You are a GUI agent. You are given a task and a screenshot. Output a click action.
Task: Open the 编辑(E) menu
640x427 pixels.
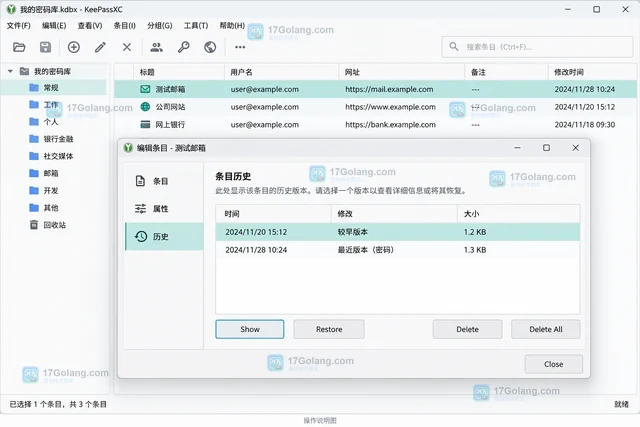pyautogui.click(x=54, y=26)
